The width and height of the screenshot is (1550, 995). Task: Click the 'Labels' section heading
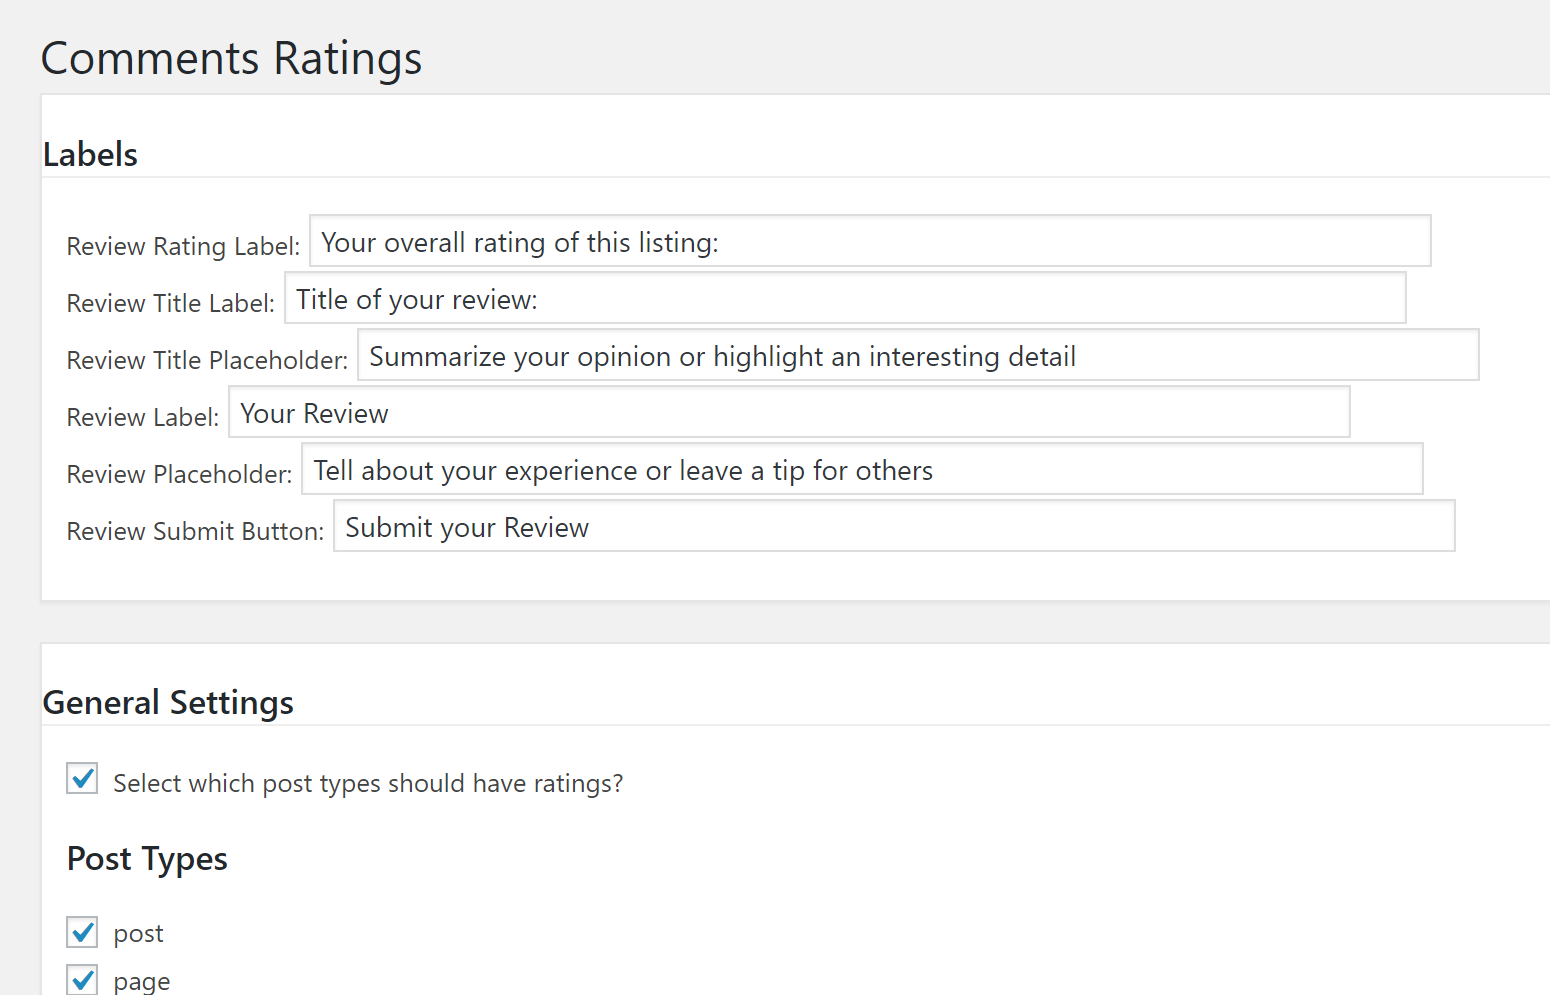pos(90,154)
